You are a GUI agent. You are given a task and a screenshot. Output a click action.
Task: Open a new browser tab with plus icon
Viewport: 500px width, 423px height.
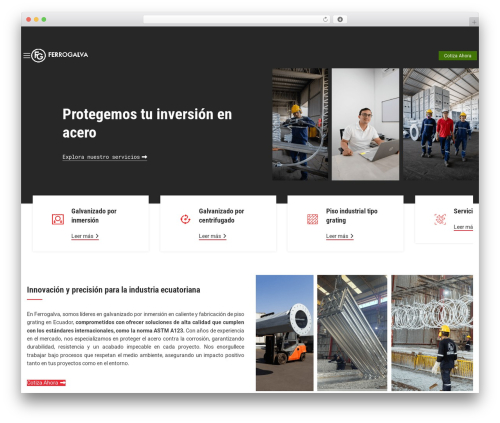[474, 22]
